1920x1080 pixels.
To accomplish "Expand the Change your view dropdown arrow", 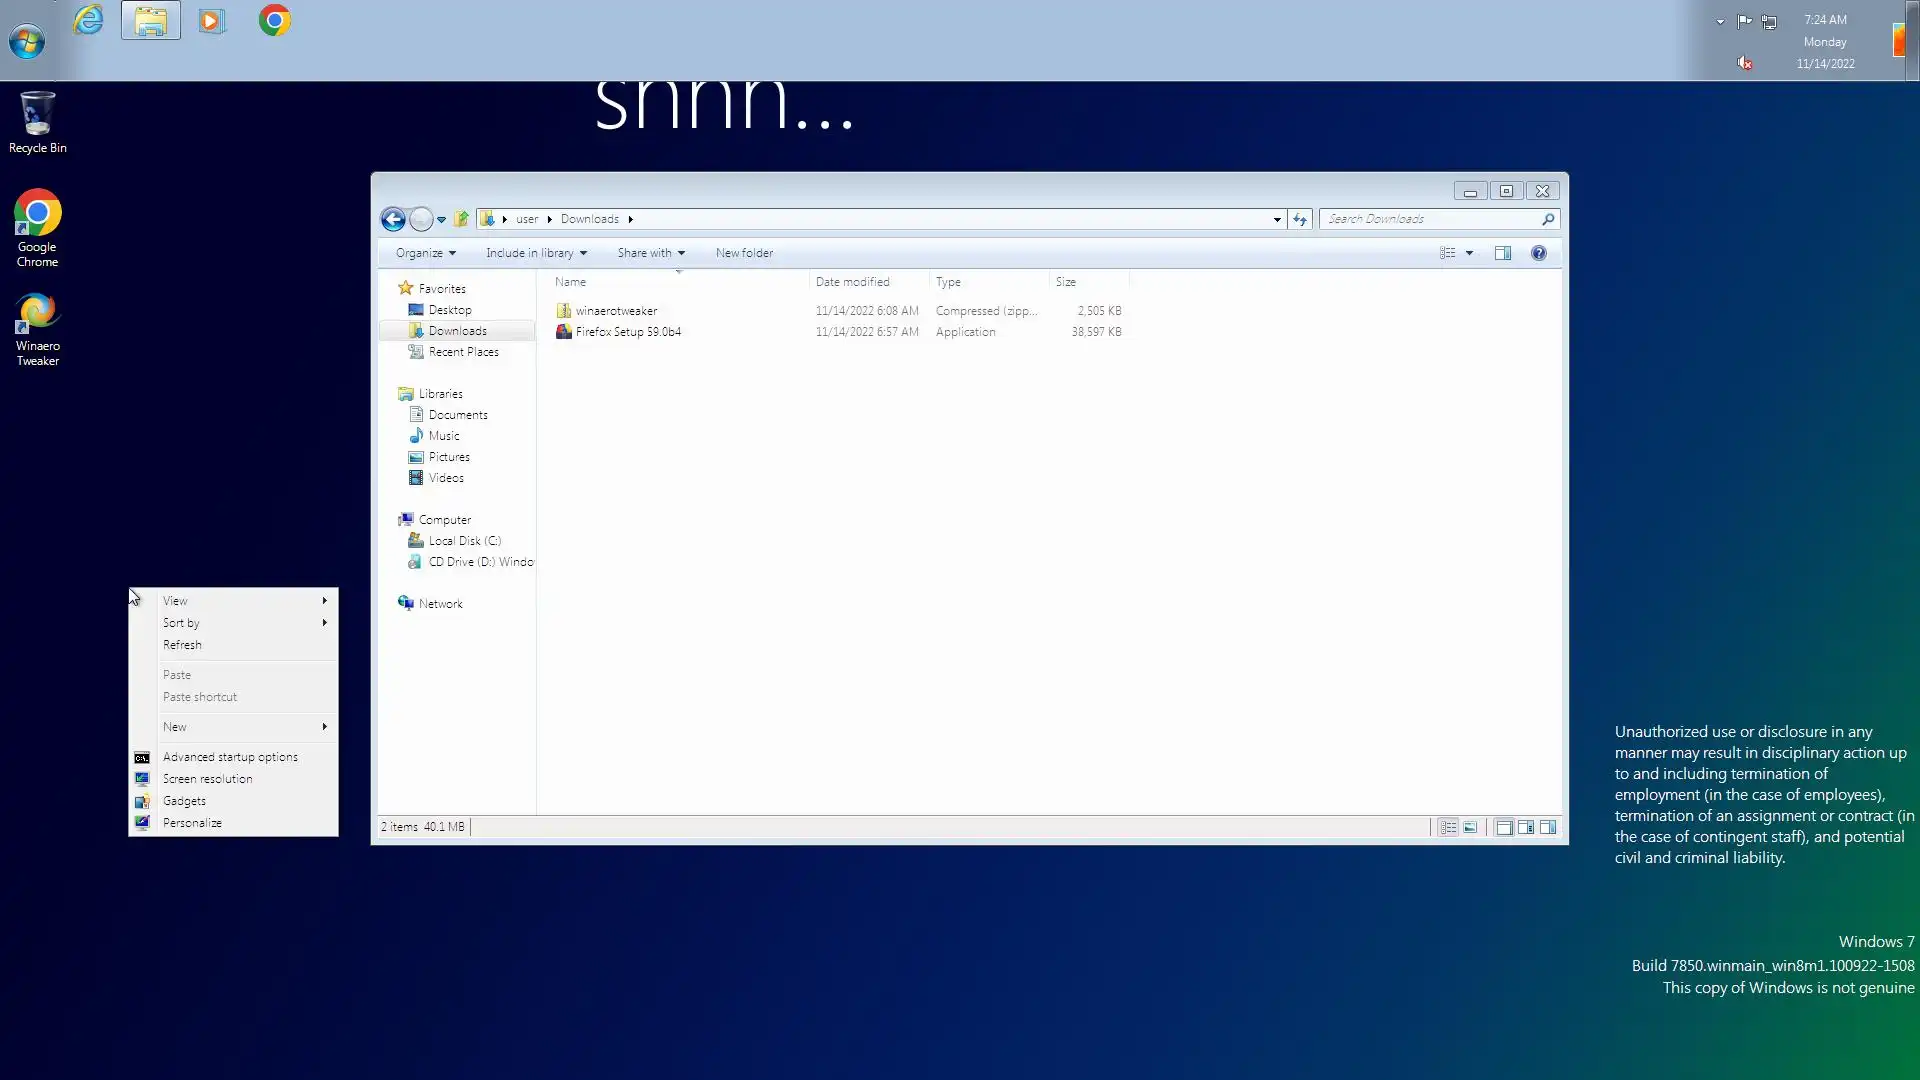I will (1469, 253).
